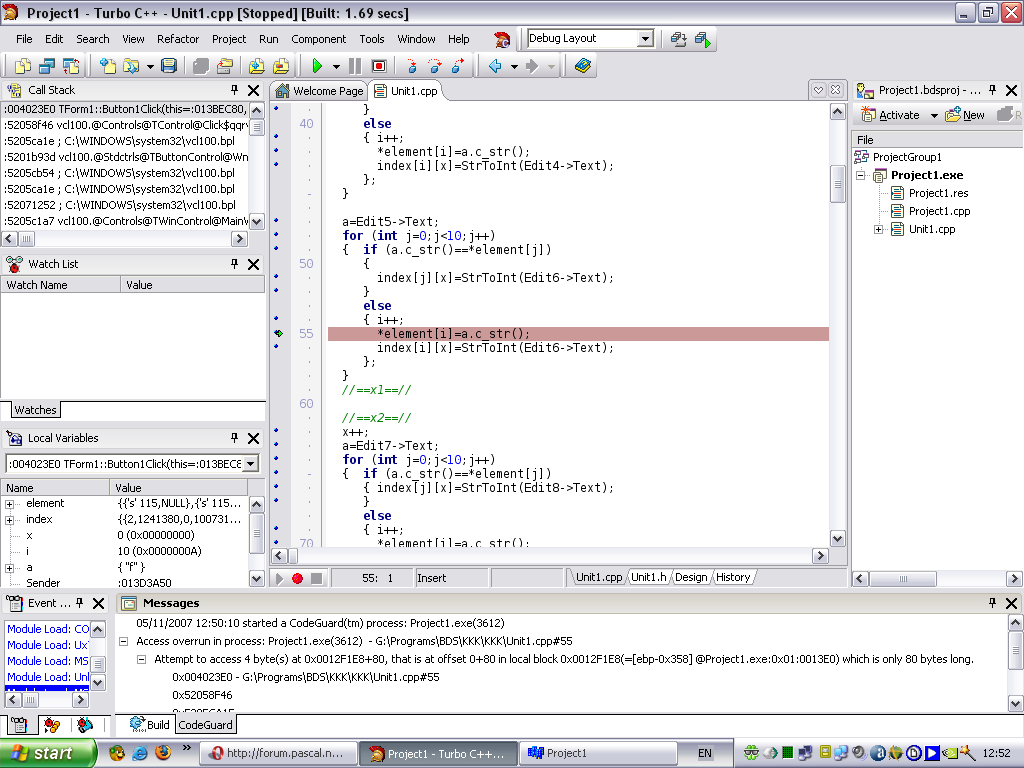
Task: Switch to the CodeGuard messages tab
Action: pyautogui.click(x=206, y=725)
